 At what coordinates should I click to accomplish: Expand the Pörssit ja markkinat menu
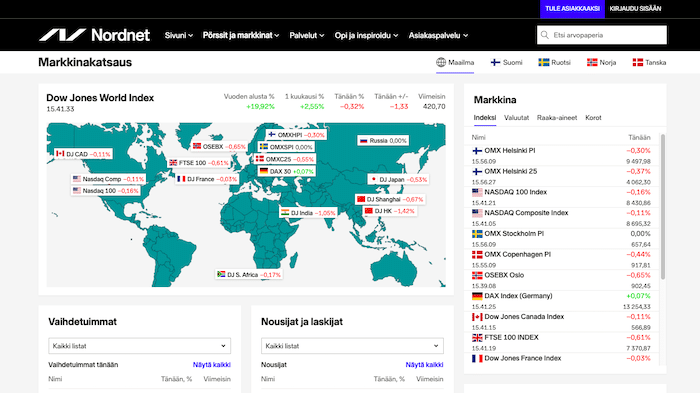[241, 35]
